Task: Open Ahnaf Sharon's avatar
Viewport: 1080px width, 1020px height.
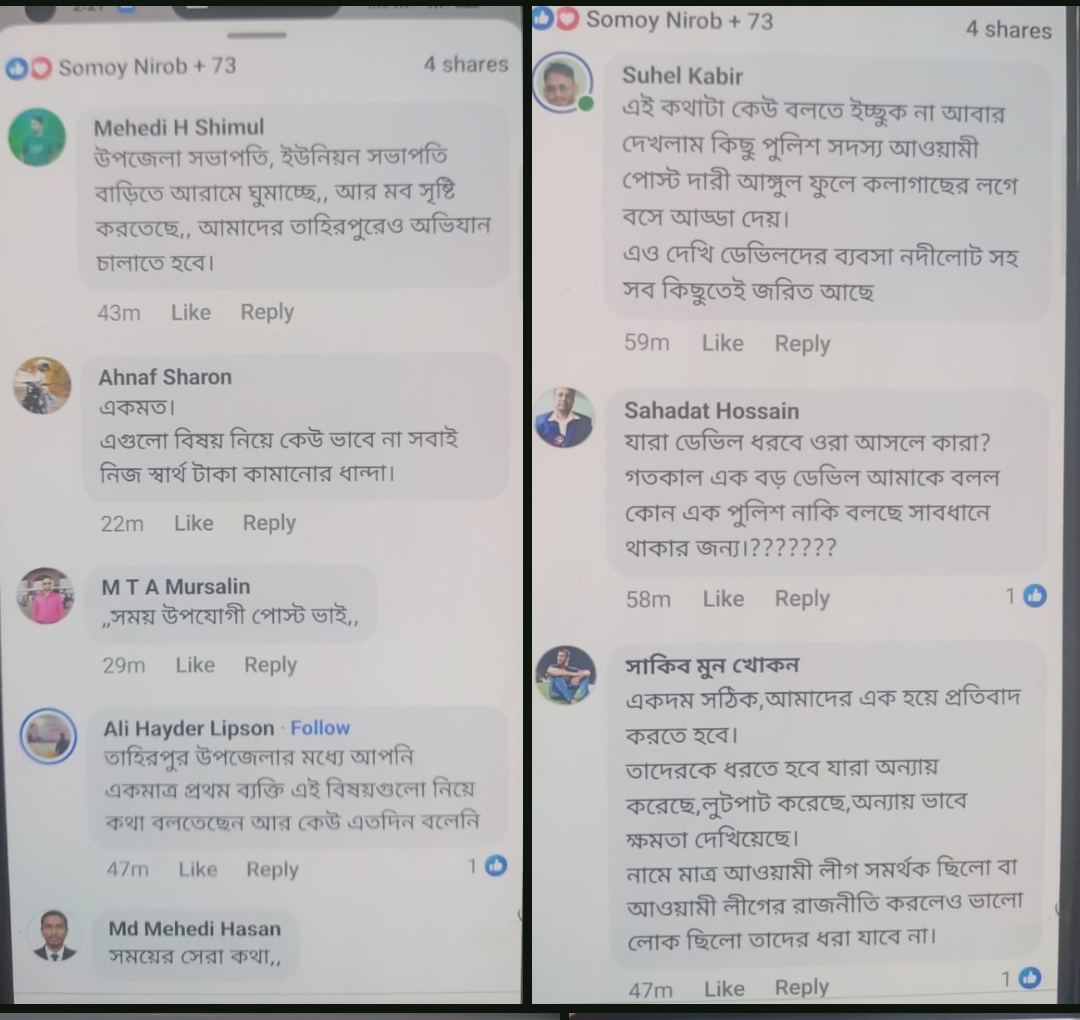Action: coord(42,386)
